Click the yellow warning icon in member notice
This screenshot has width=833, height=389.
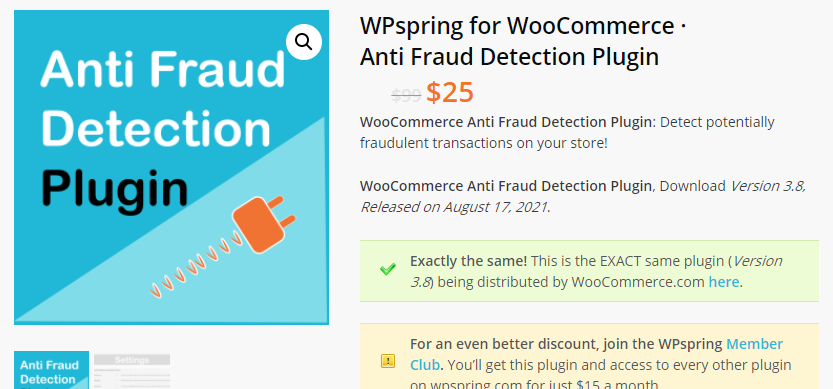tap(388, 361)
